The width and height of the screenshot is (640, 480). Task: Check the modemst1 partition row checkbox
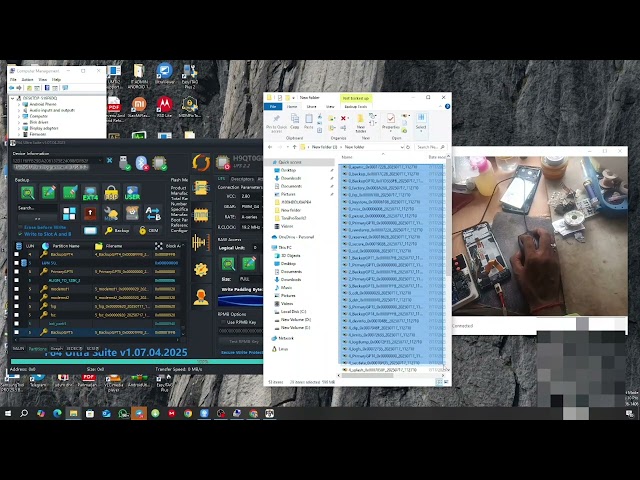16,289
